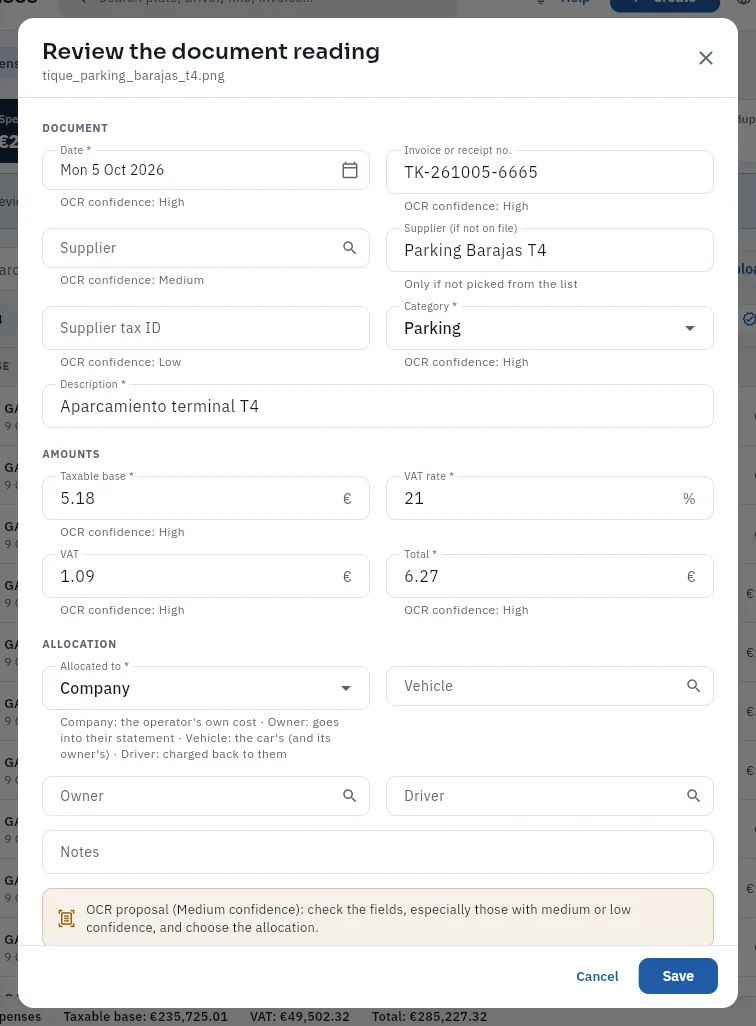Image resolution: width=756 pixels, height=1026 pixels.
Task: Click 'Review the document reading' title
Action: (211, 51)
